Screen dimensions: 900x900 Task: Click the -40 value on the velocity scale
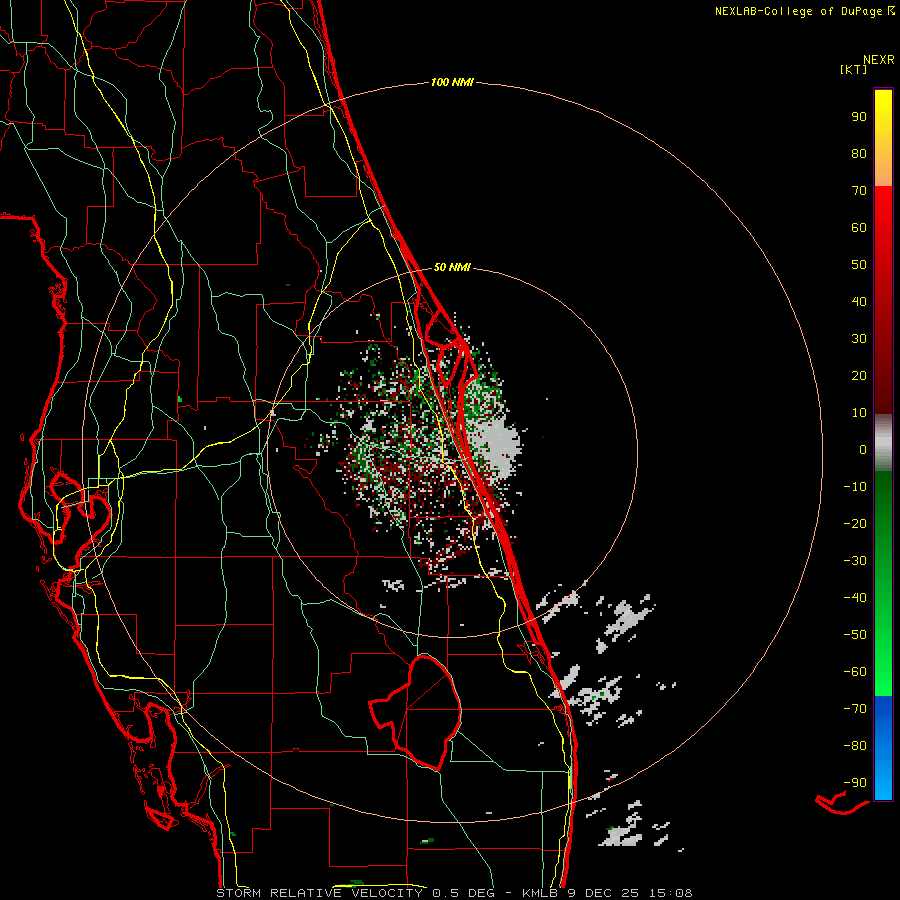(x=855, y=598)
